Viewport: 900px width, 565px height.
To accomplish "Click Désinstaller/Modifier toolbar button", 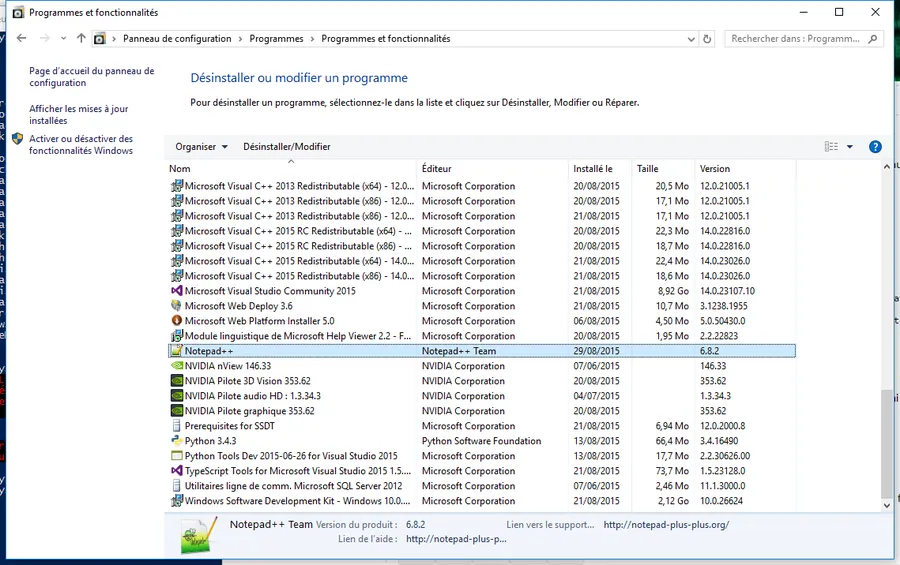I will click(286, 146).
